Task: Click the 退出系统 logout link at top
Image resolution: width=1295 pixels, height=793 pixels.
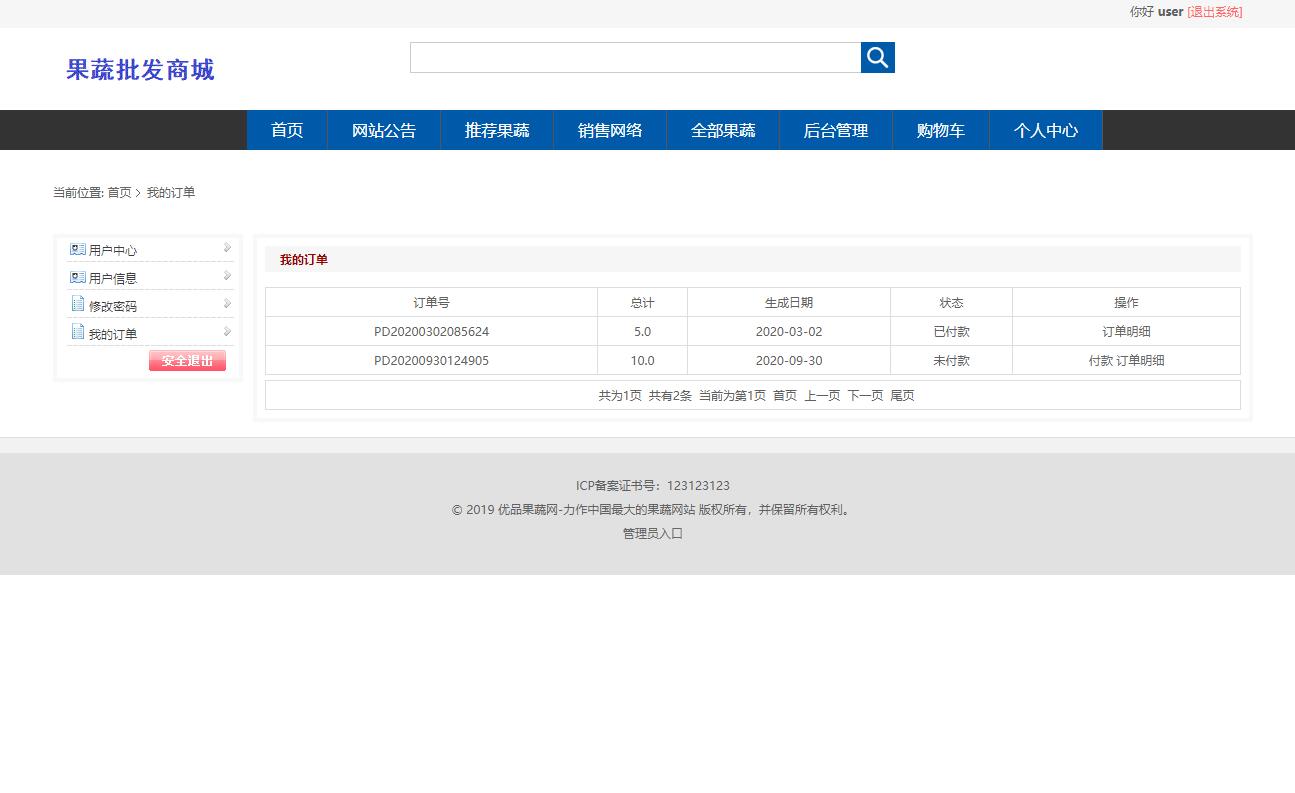Action: click(1214, 12)
